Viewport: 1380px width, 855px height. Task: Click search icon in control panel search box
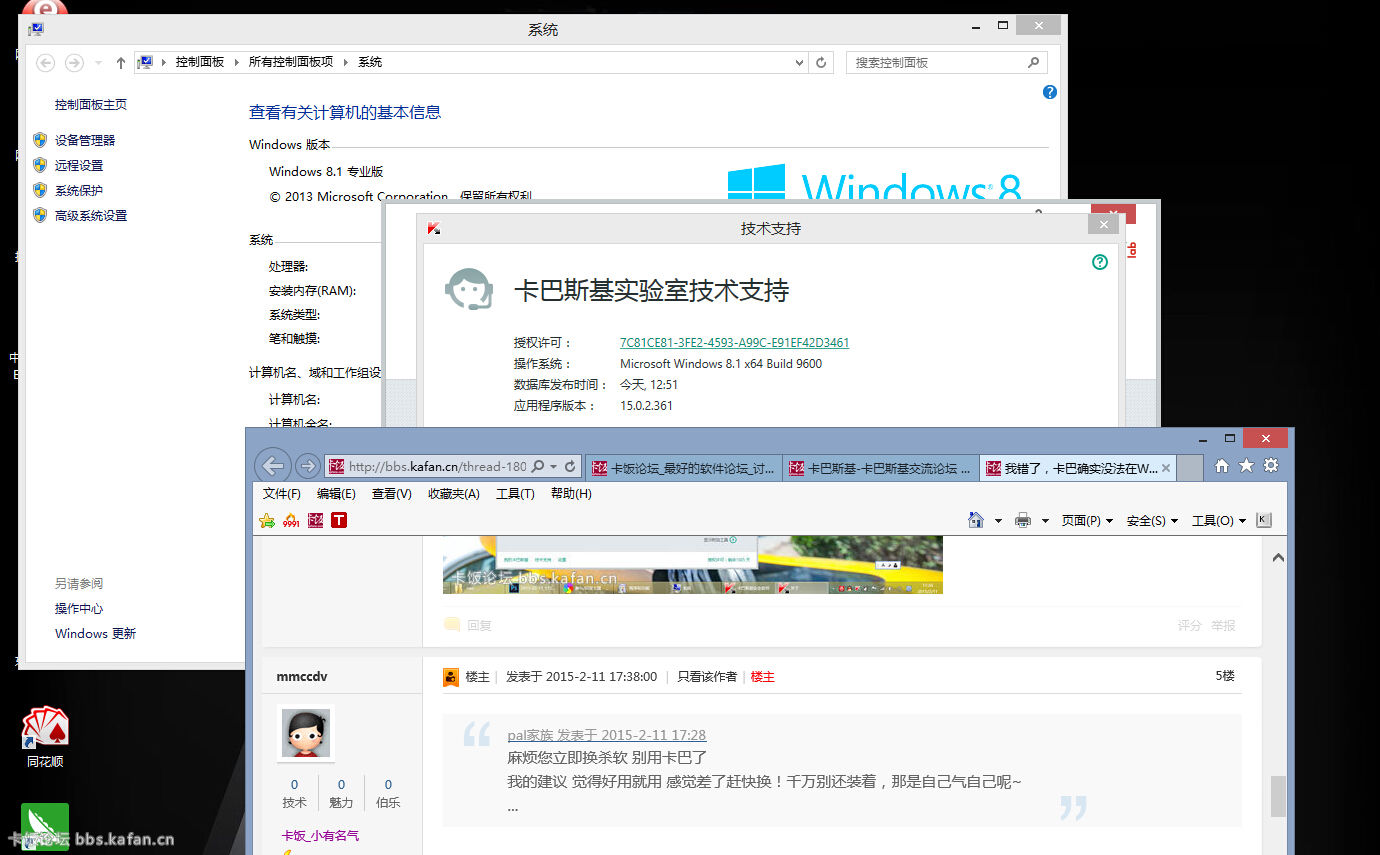[1033, 62]
